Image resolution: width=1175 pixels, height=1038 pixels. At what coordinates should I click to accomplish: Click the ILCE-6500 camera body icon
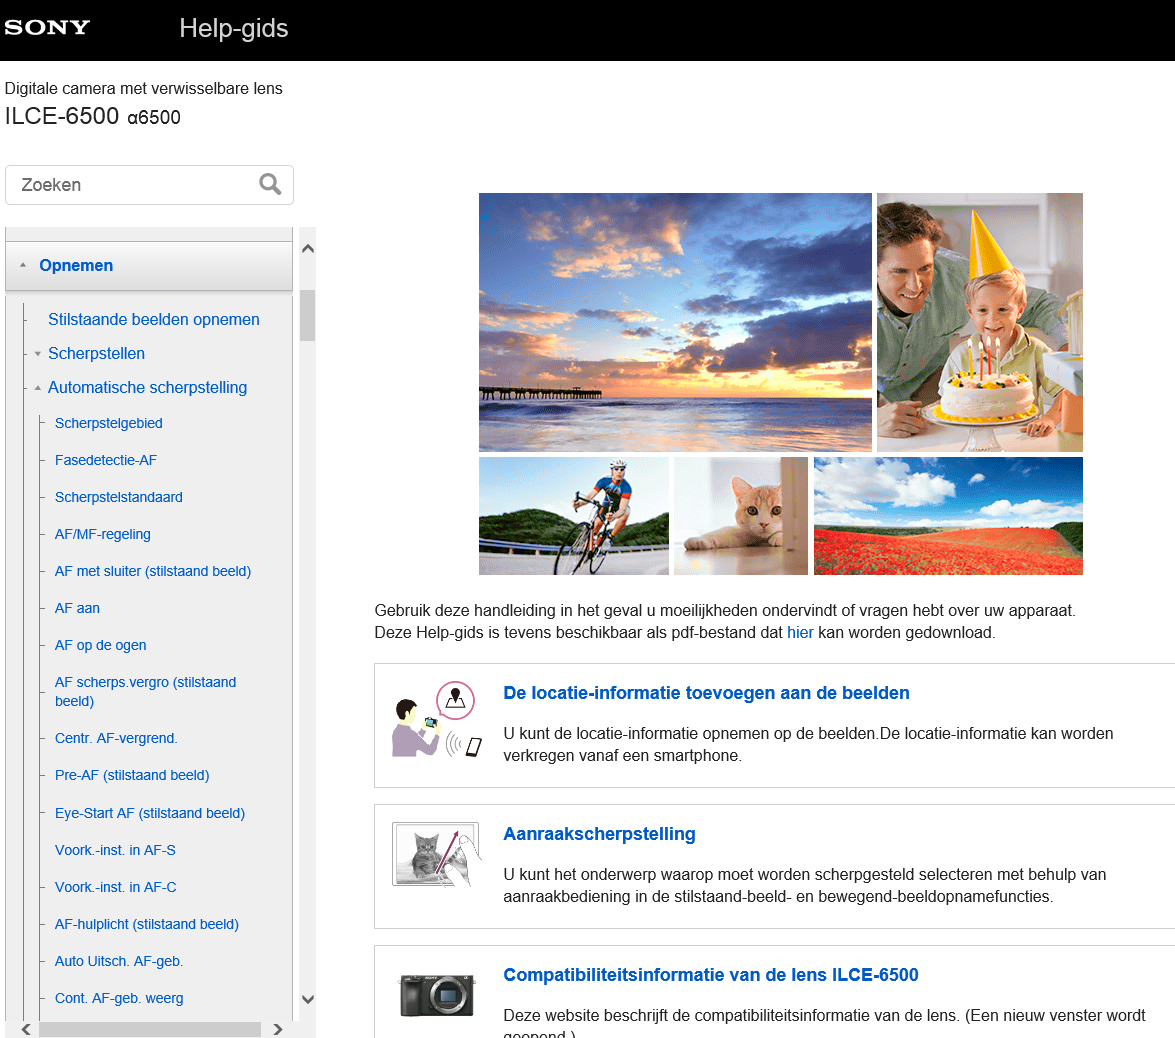[x=436, y=994]
